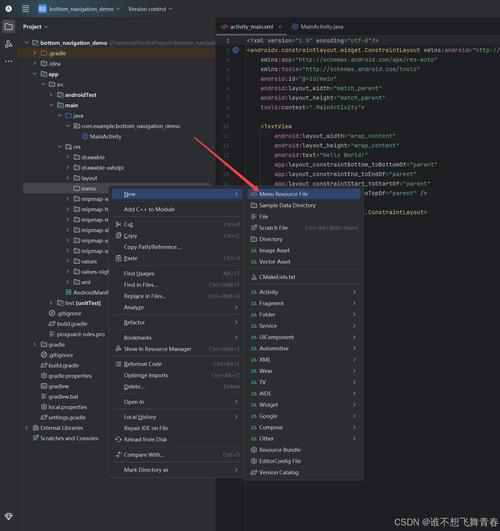Click the Paste icon in context menu

coord(118,258)
